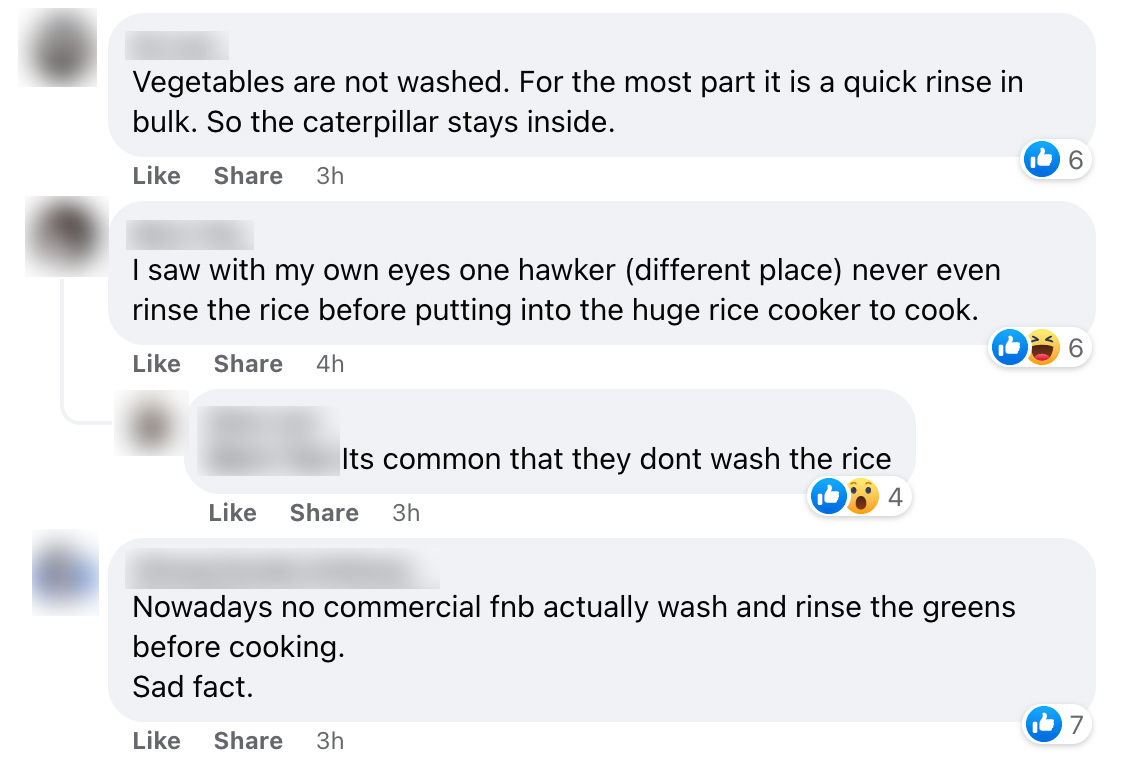1140x764 pixels.
Task: Share the 'Its common' reply
Action: click(324, 513)
